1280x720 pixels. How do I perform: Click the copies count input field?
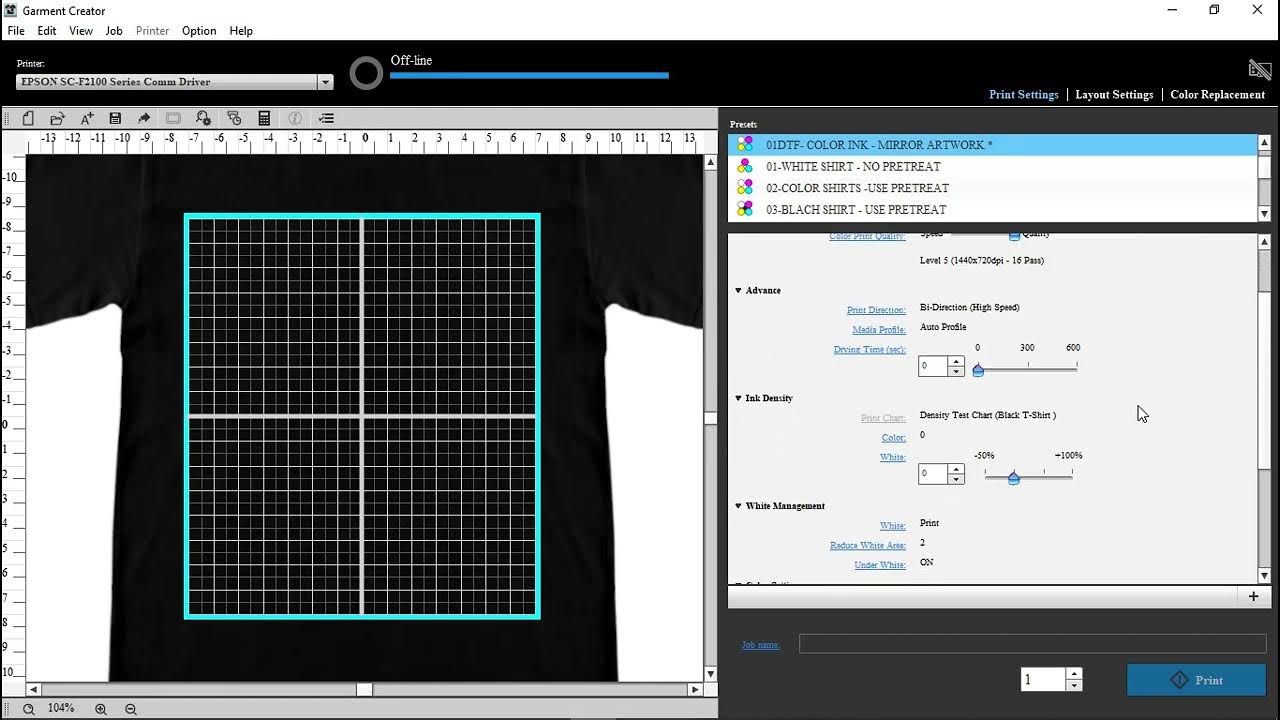pos(1043,680)
